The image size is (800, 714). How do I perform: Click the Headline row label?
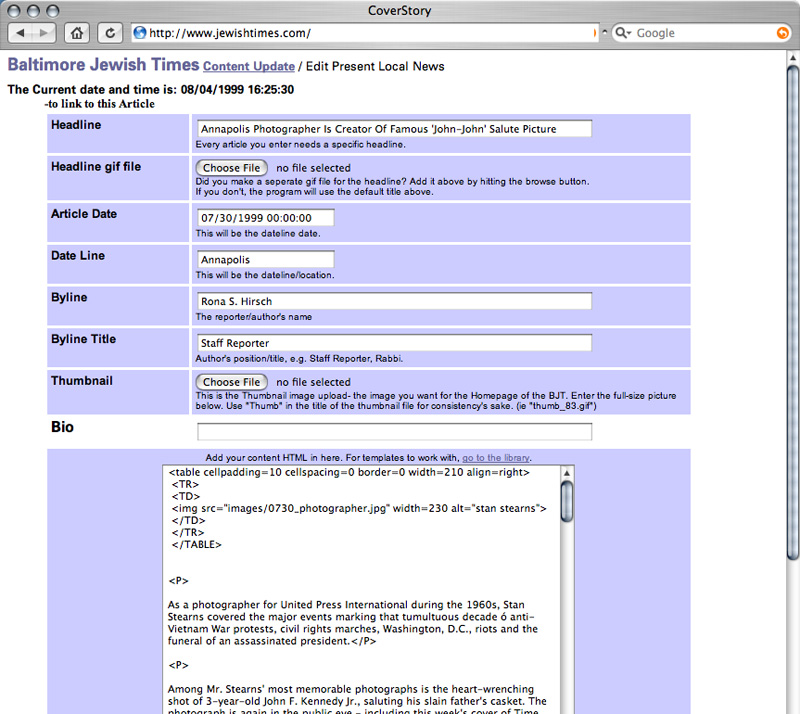[76, 125]
